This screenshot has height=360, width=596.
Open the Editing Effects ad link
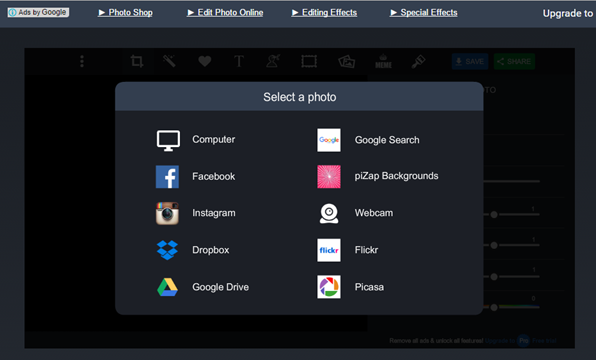(x=324, y=13)
